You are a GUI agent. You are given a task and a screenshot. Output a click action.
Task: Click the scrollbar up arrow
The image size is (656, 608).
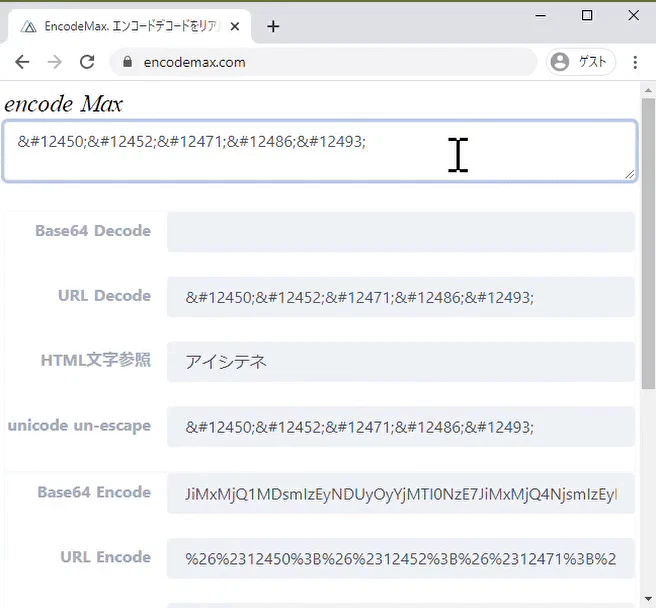coord(648,90)
